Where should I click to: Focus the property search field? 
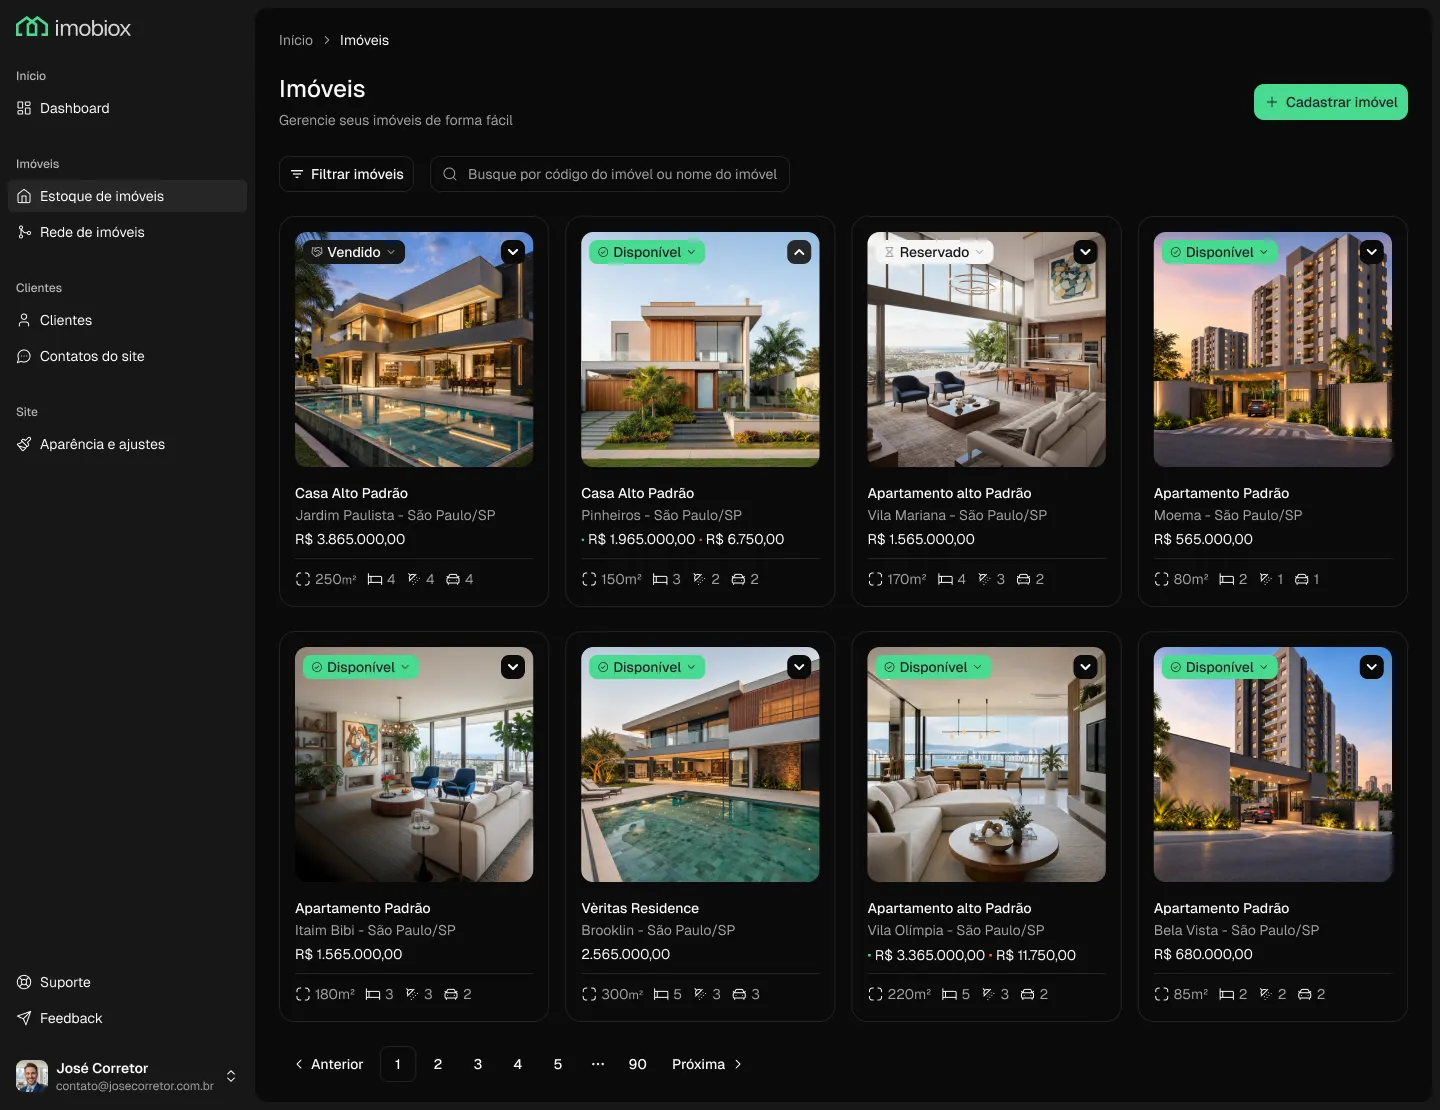(x=610, y=174)
